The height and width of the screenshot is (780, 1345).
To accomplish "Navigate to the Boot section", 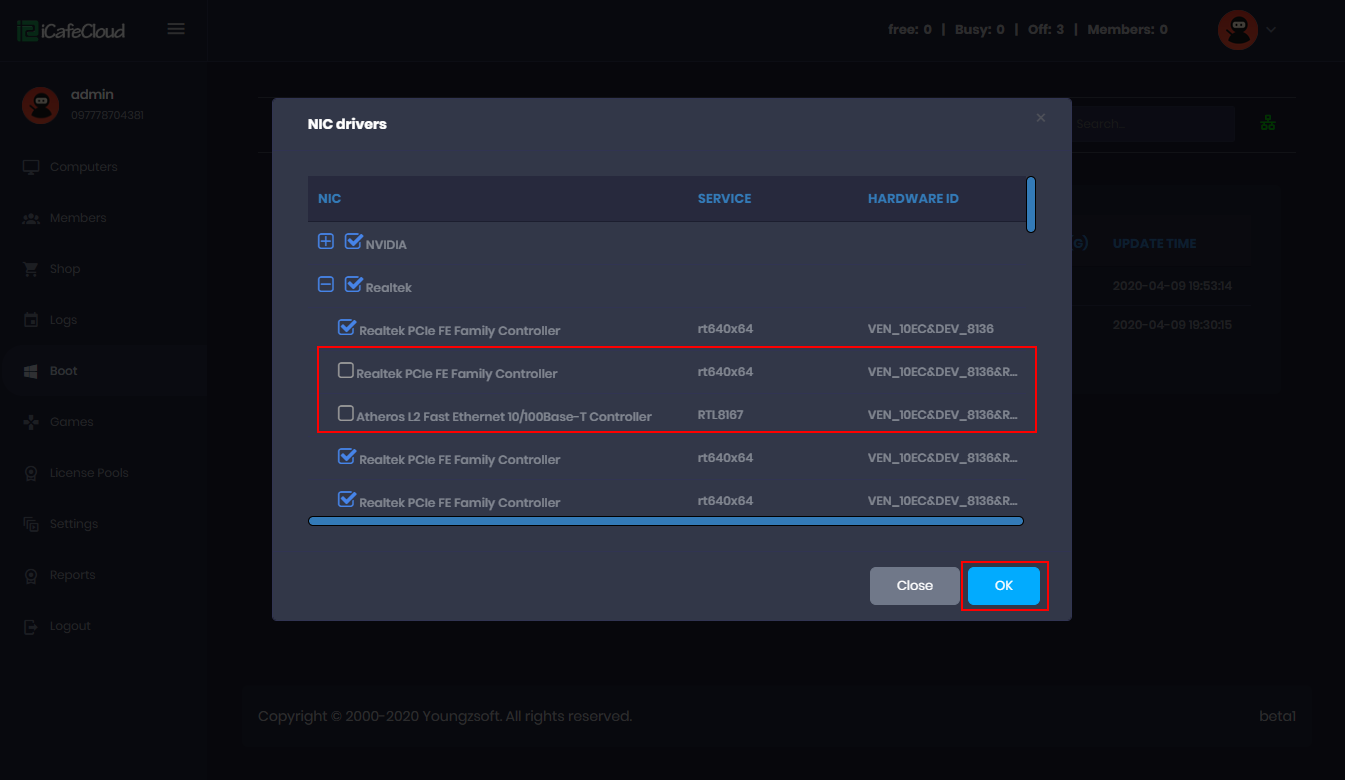I will [x=30, y=370].
